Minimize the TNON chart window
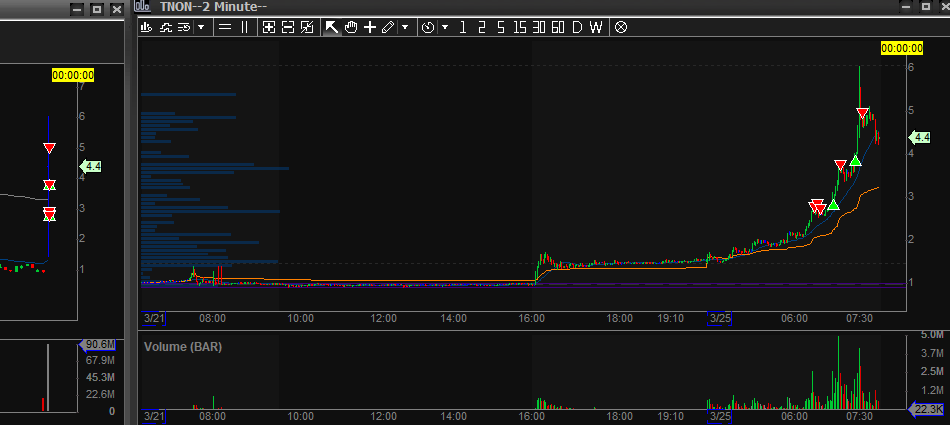This screenshot has width=950, height=425. [906, 7]
